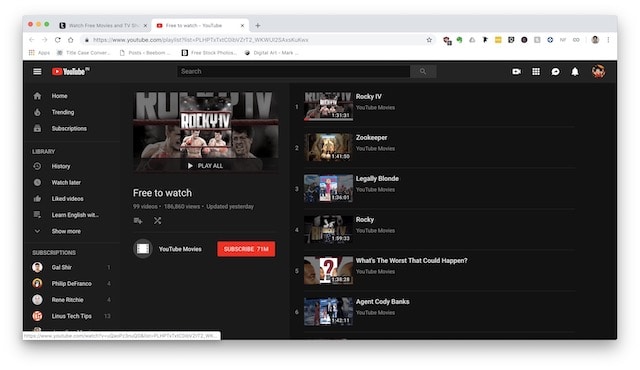Image resolution: width=640 pixels, height=370 pixels.
Task: Bookmark page with the star icon
Action: [x=429, y=40]
